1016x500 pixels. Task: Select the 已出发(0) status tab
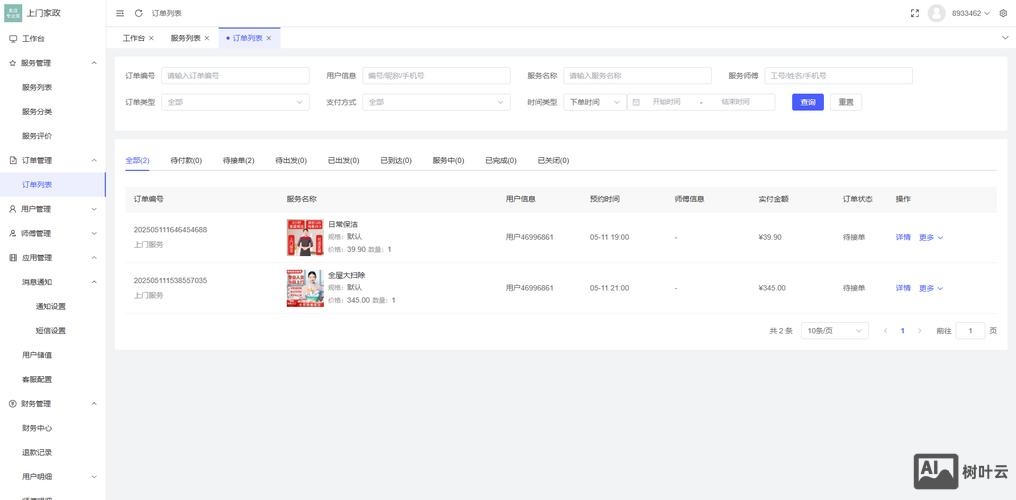pos(343,160)
